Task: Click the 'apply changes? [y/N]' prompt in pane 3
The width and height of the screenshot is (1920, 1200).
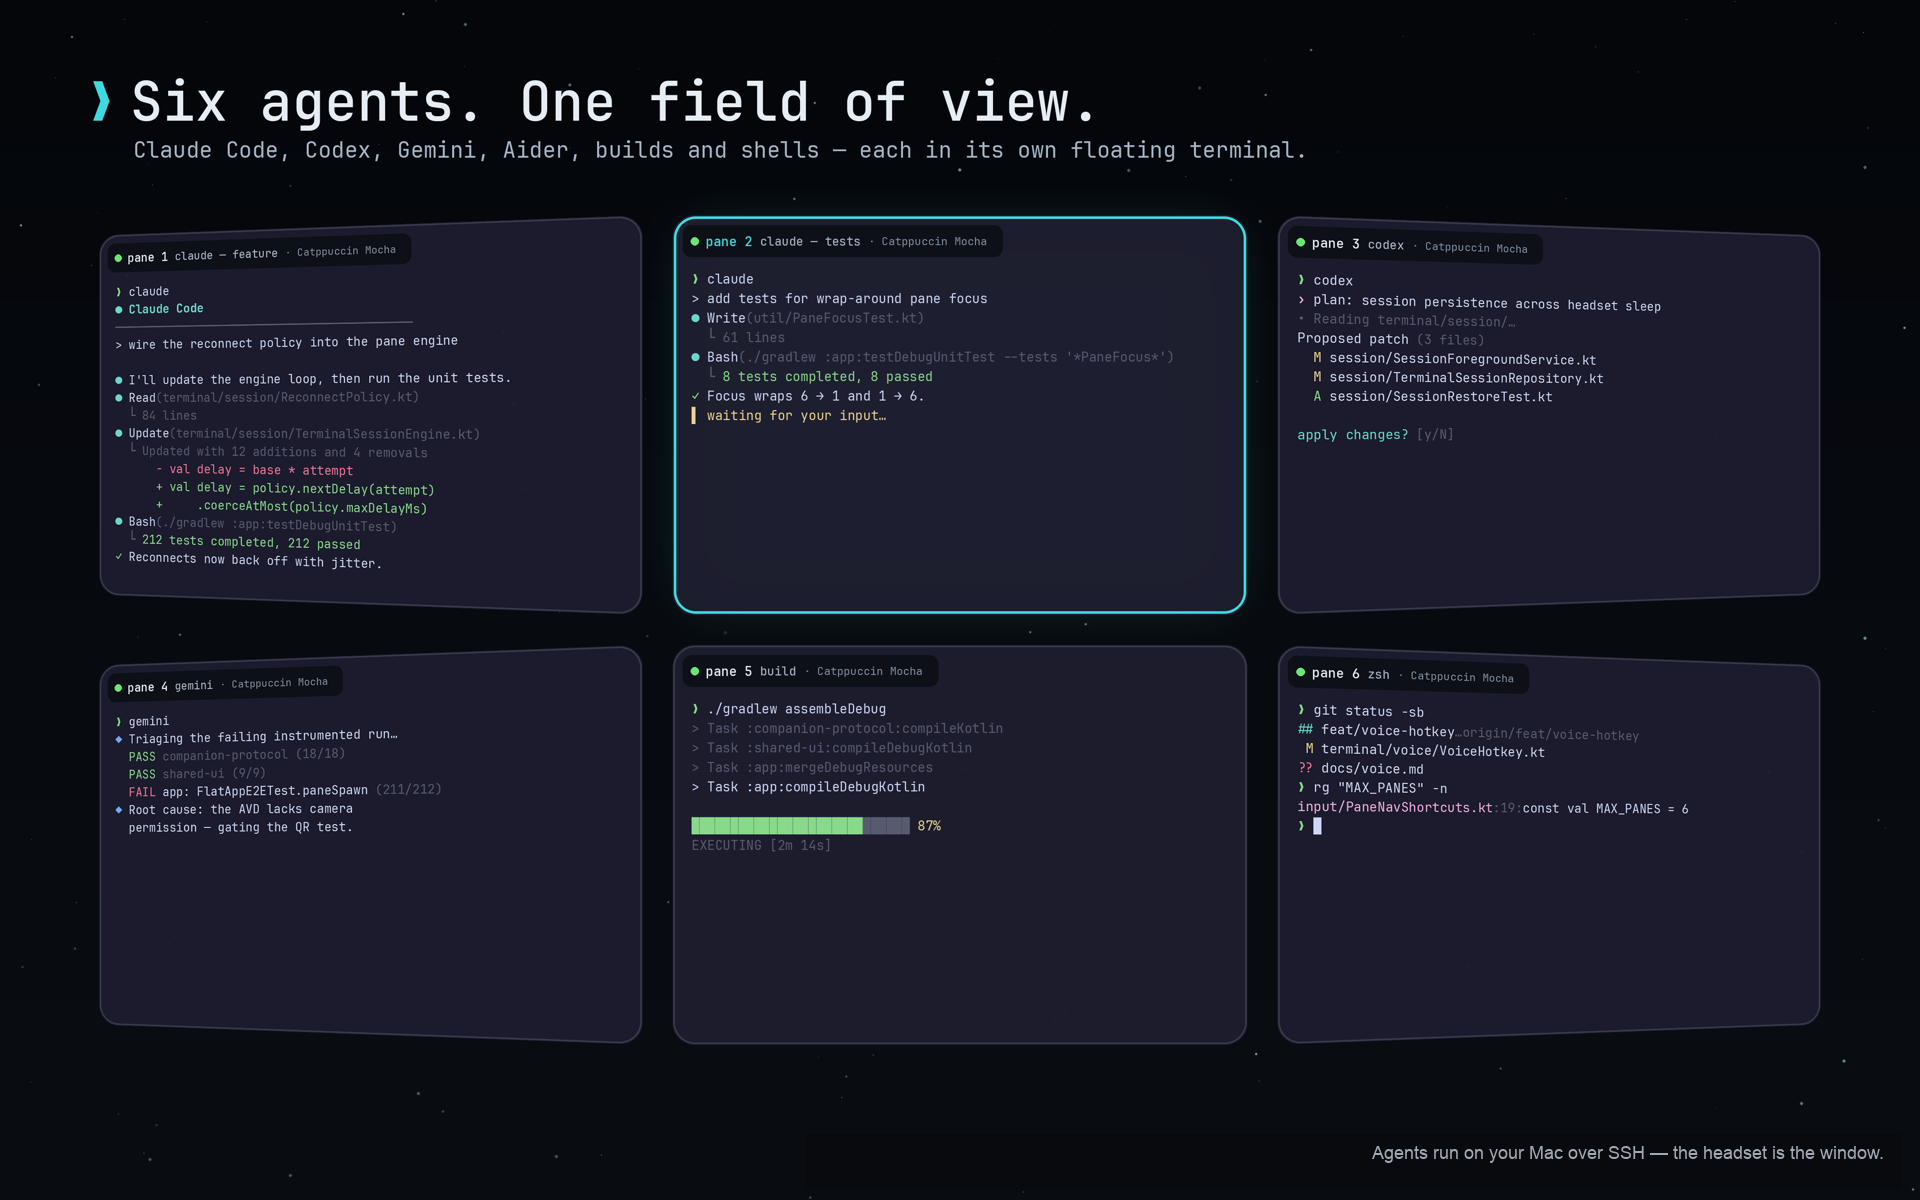Action: (1375, 435)
